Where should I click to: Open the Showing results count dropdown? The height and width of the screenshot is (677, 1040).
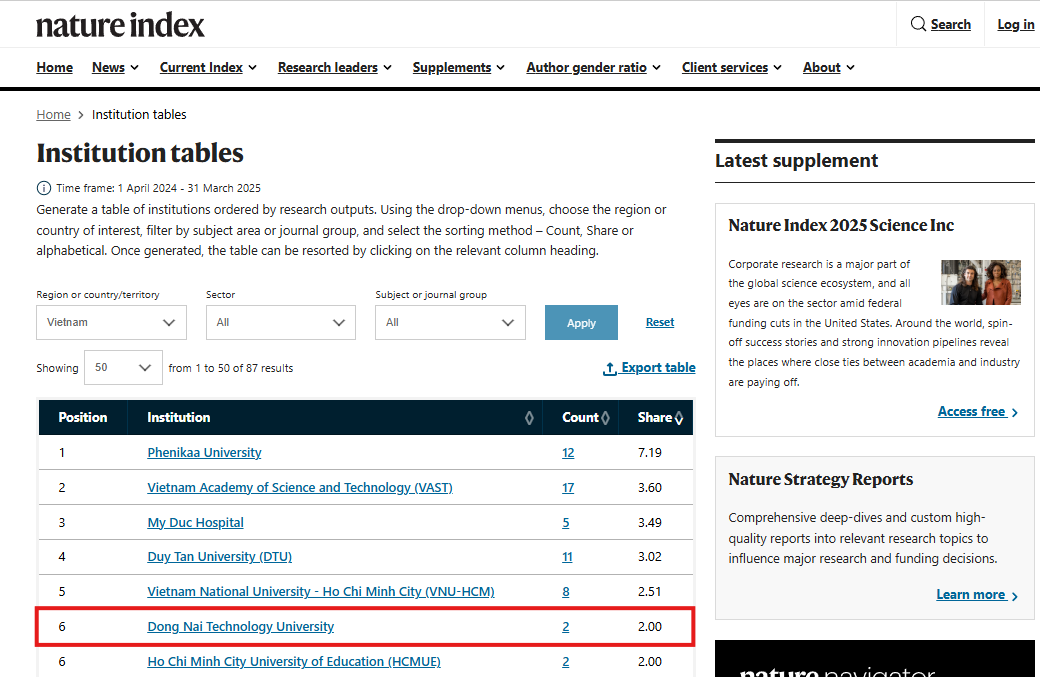[x=123, y=367]
